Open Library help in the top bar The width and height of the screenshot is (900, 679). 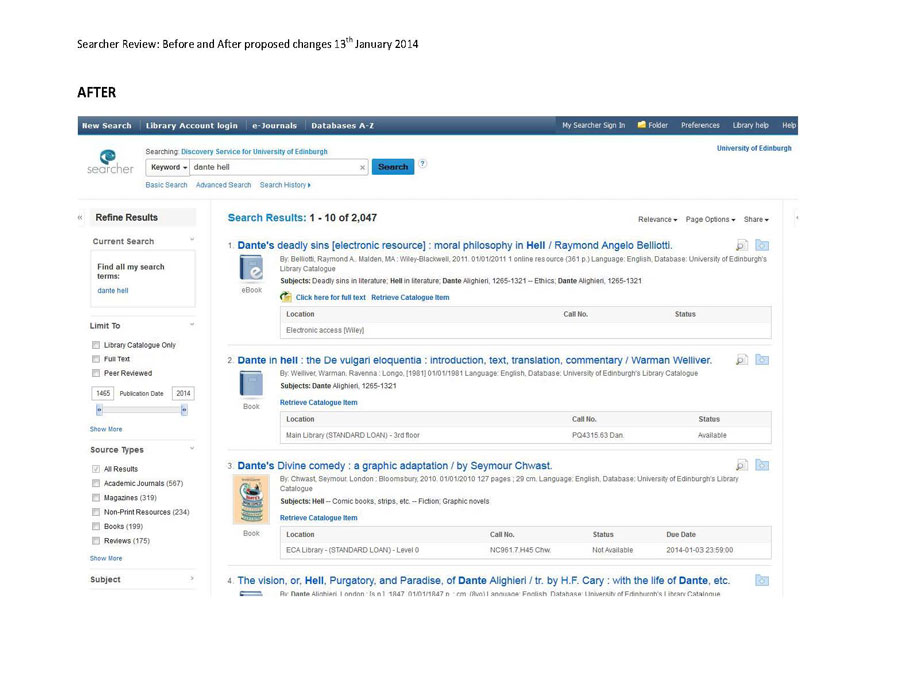pyautogui.click(x=750, y=125)
